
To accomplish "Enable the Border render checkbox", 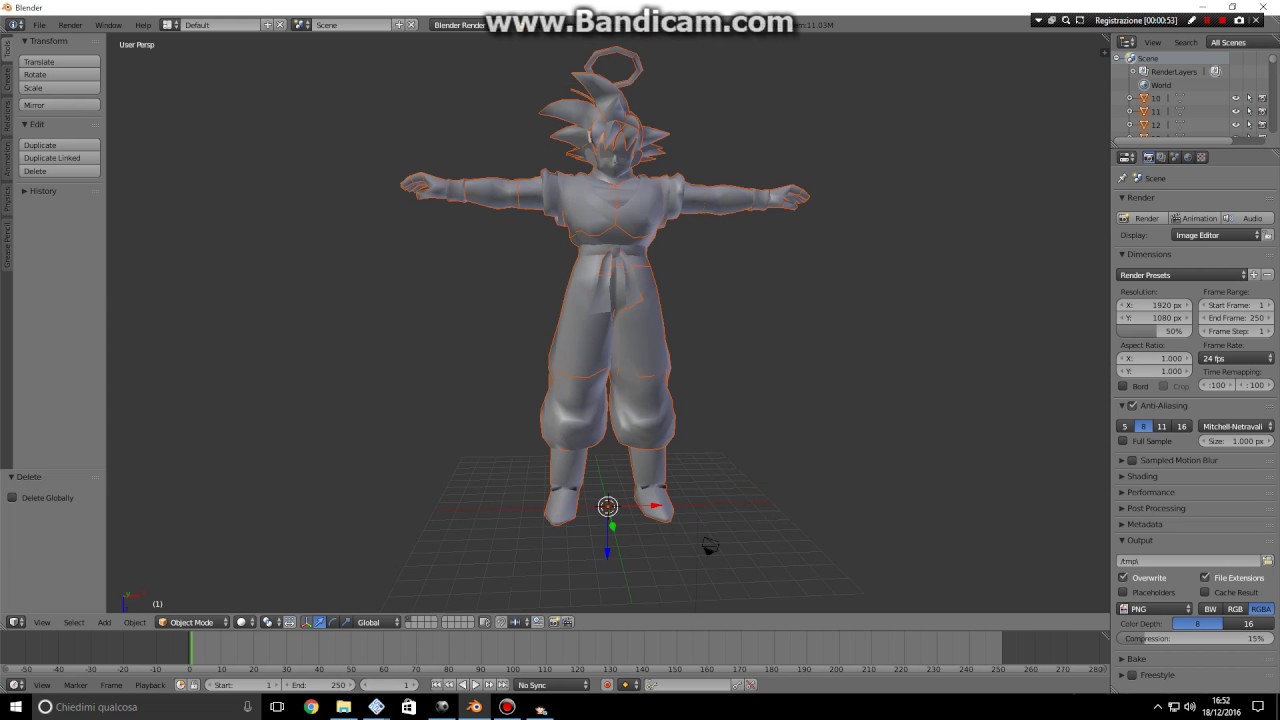I will click(1123, 386).
